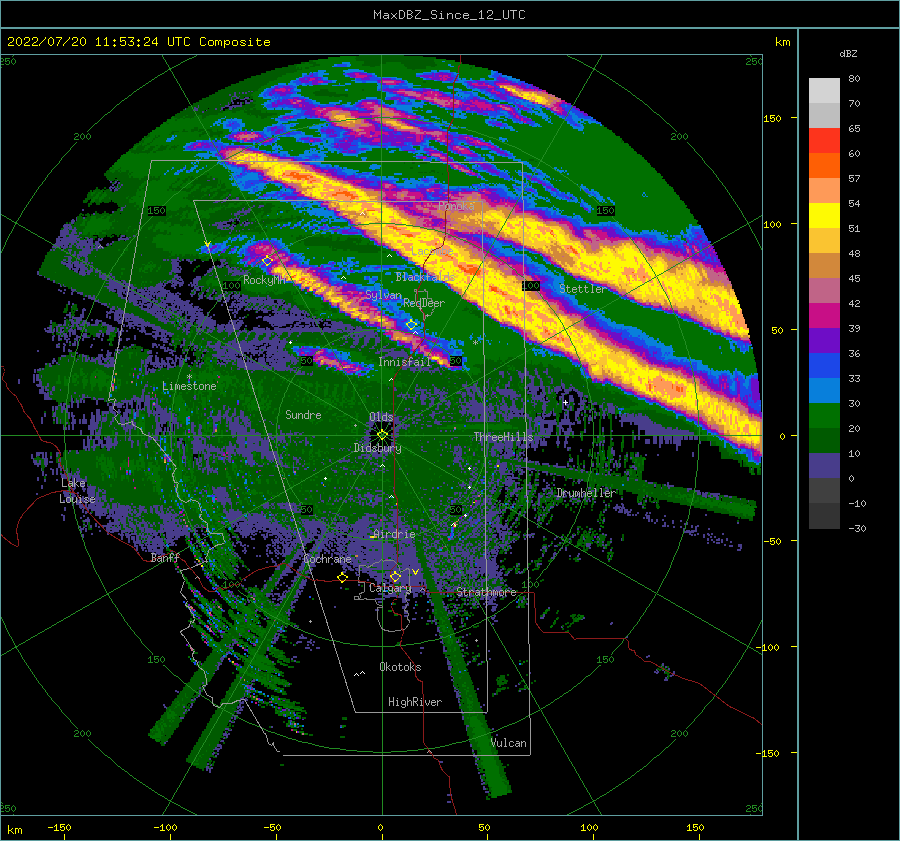Click the HighRiver label
This screenshot has width=900, height=841.
(415, 702)
